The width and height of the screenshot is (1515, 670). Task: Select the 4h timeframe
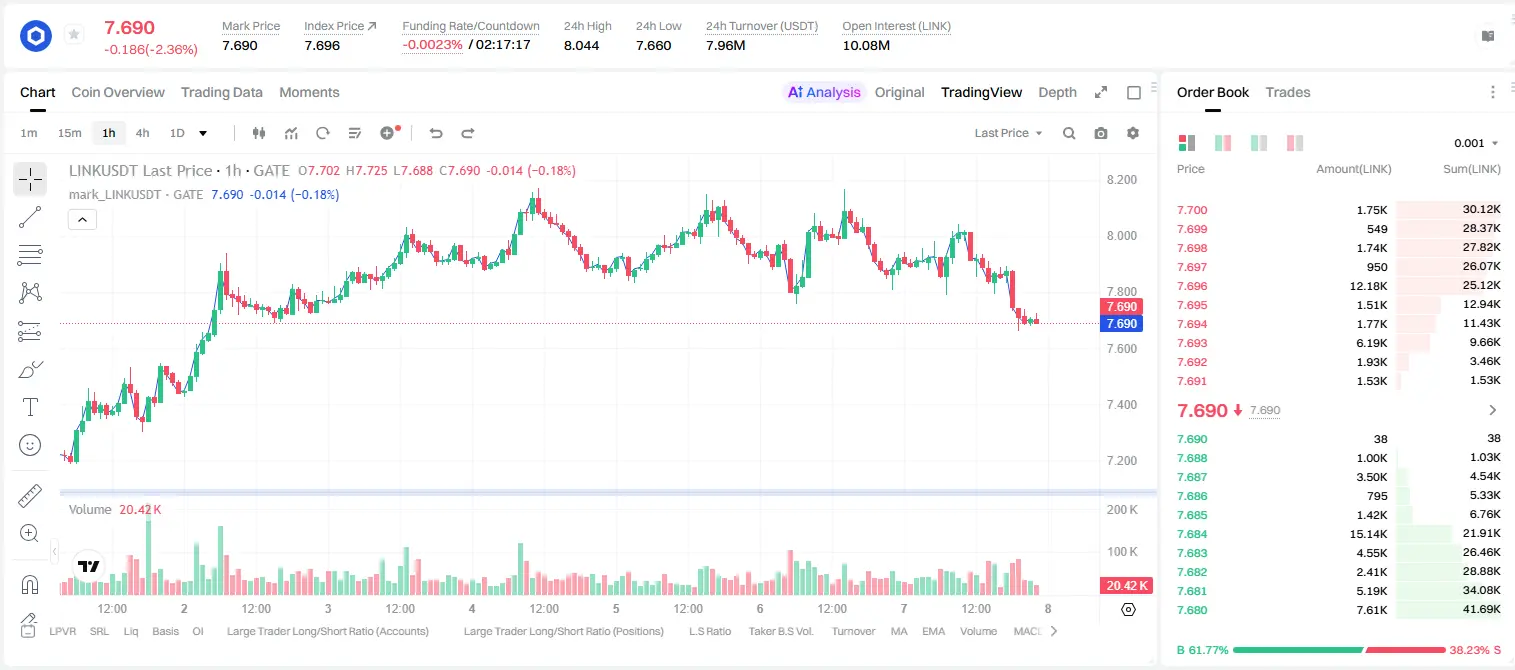[143, 133]
